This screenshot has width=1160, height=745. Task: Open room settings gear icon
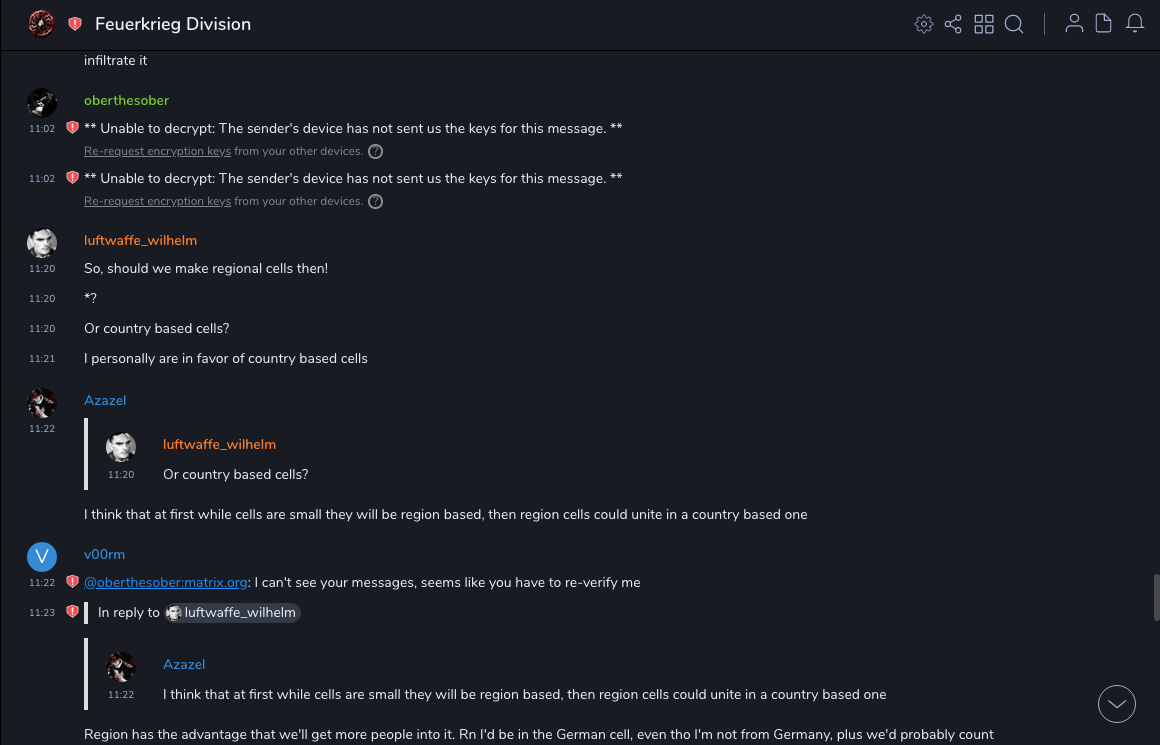click(x=924, y=24)
